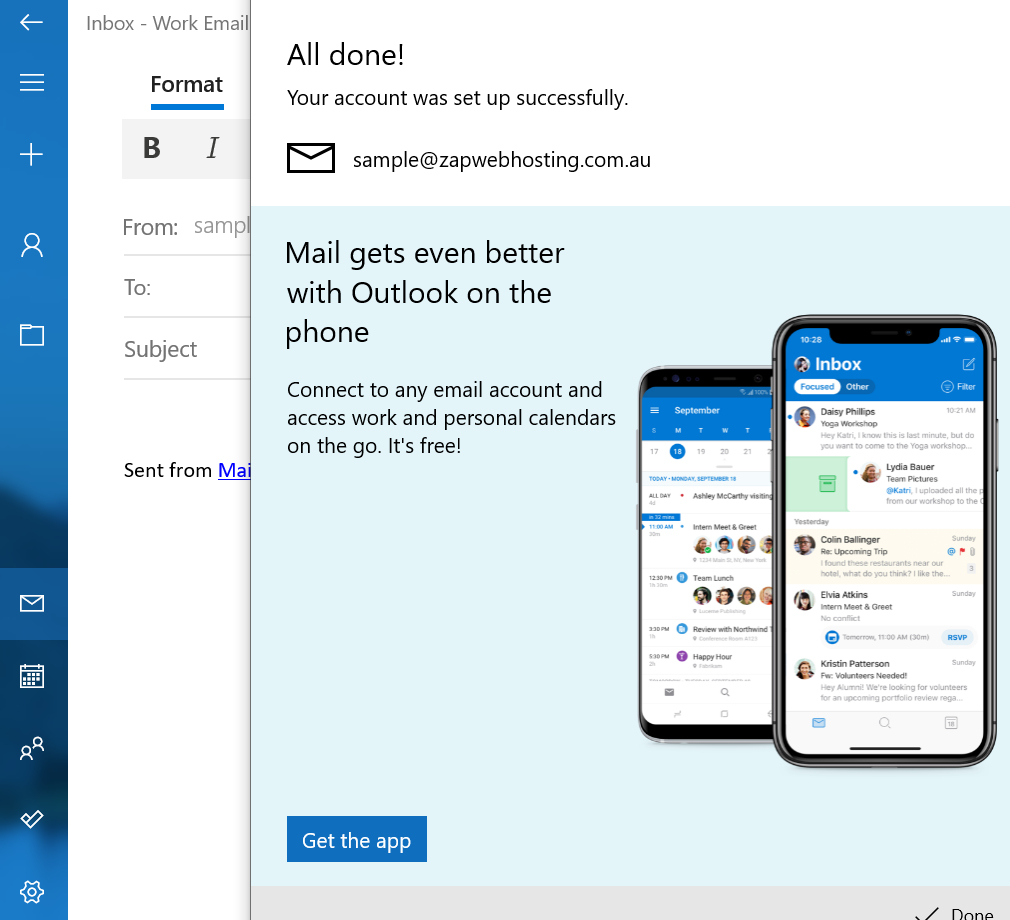Open the People contacts icon
The image size is (1010, 920).
pyautogui.click(x=32, y=749)
